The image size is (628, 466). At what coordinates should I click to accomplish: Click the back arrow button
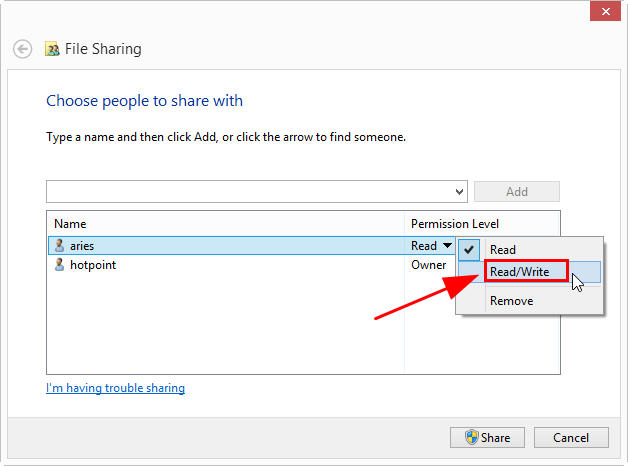click(x=22, y=49)
